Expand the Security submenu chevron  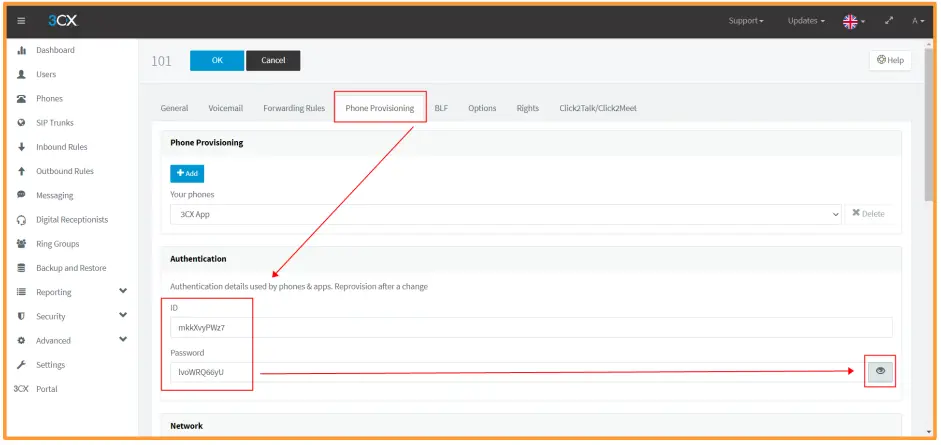(x=123, y=315)
